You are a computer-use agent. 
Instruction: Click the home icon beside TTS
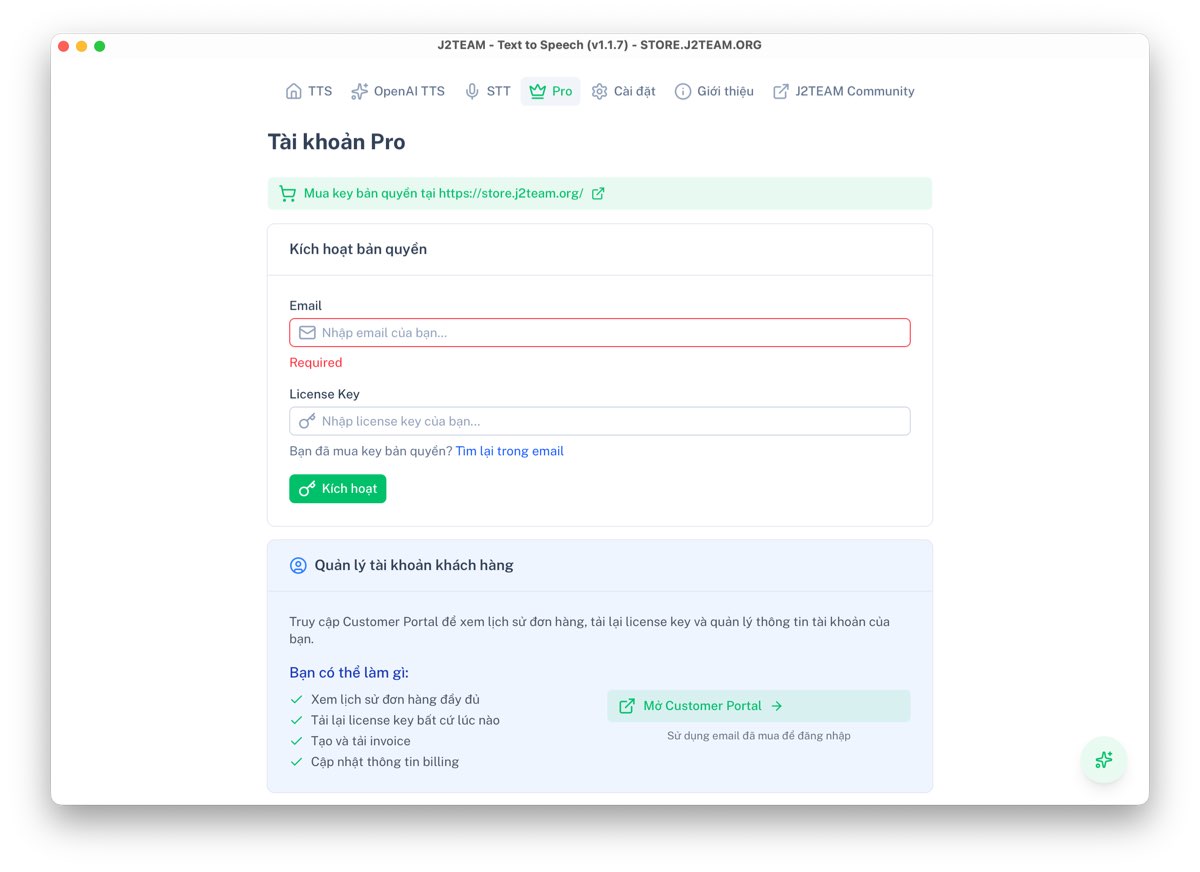coord(293,91)
